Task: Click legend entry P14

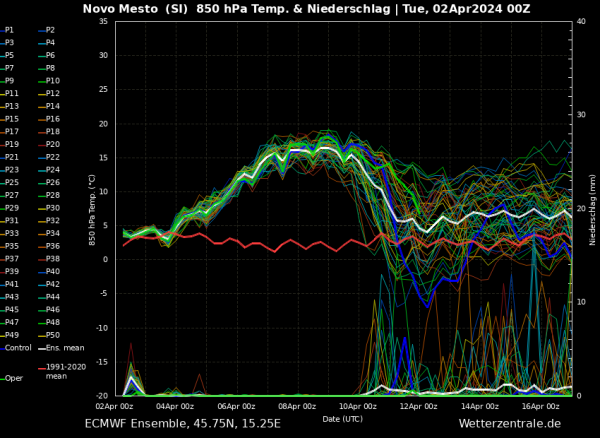Action: pos(49,106)
